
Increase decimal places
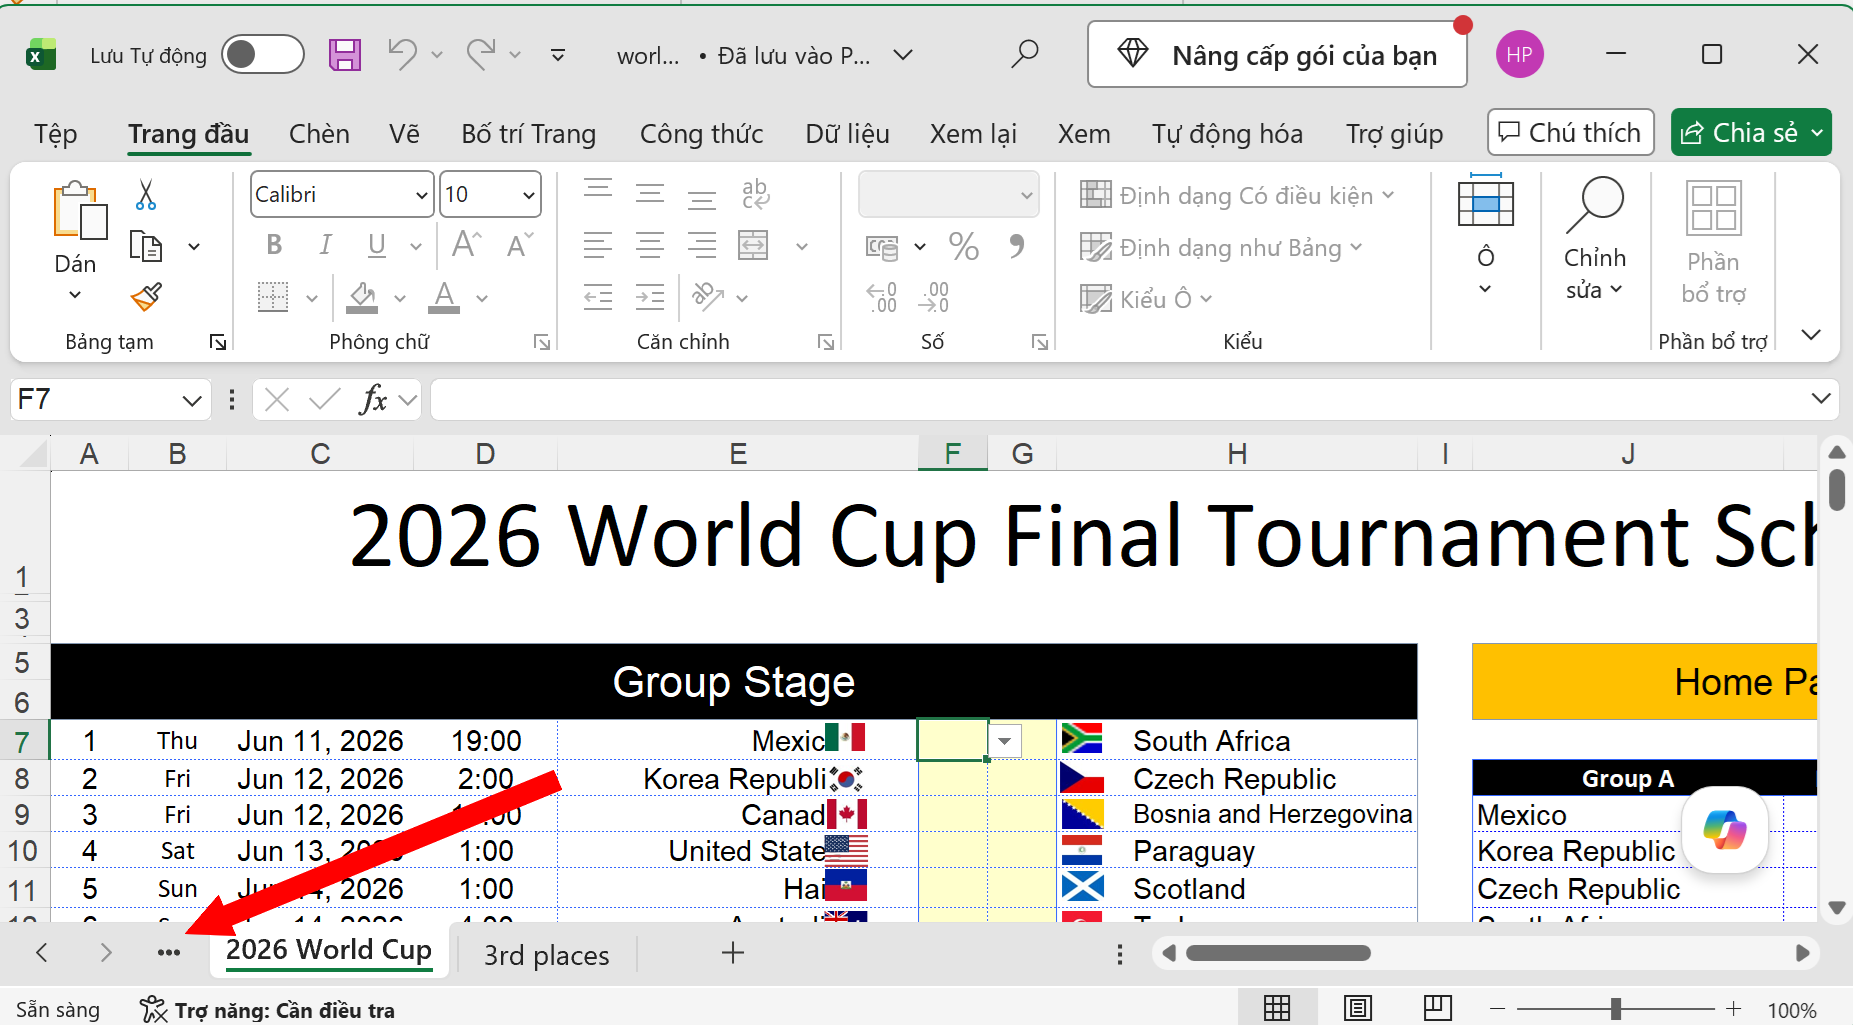[x=882, y=297]
